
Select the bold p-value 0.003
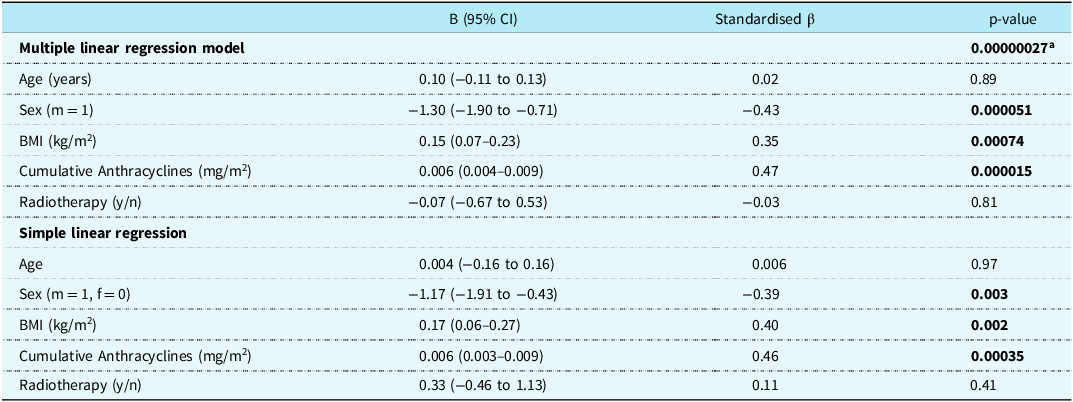988,295
